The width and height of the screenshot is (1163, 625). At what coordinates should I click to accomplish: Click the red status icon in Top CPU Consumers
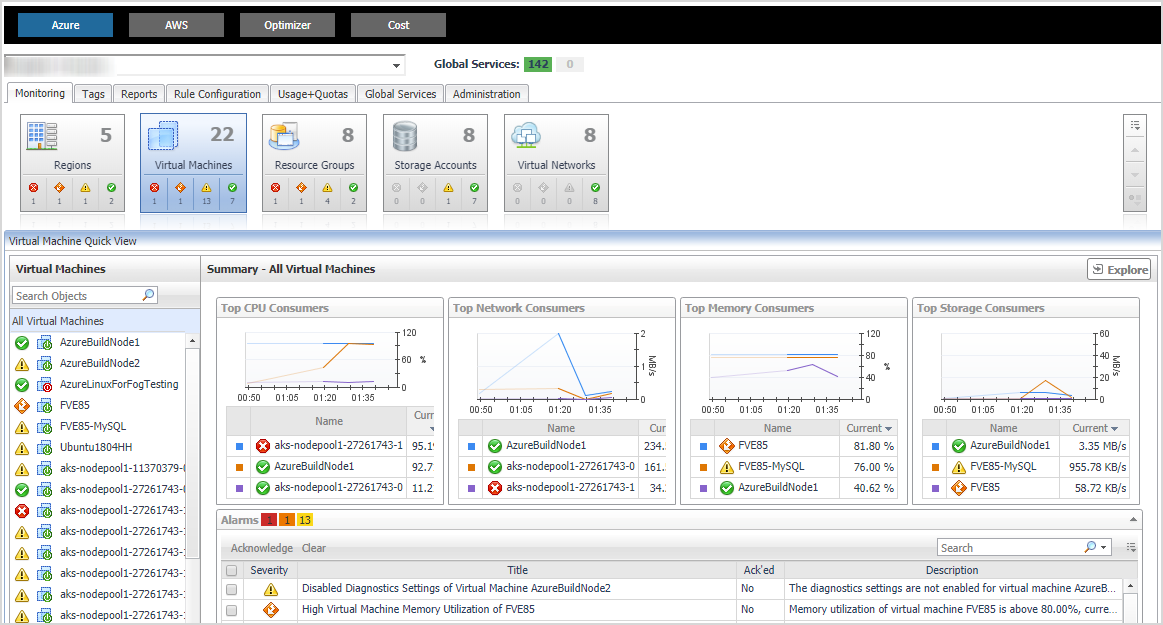click(263, 446)
